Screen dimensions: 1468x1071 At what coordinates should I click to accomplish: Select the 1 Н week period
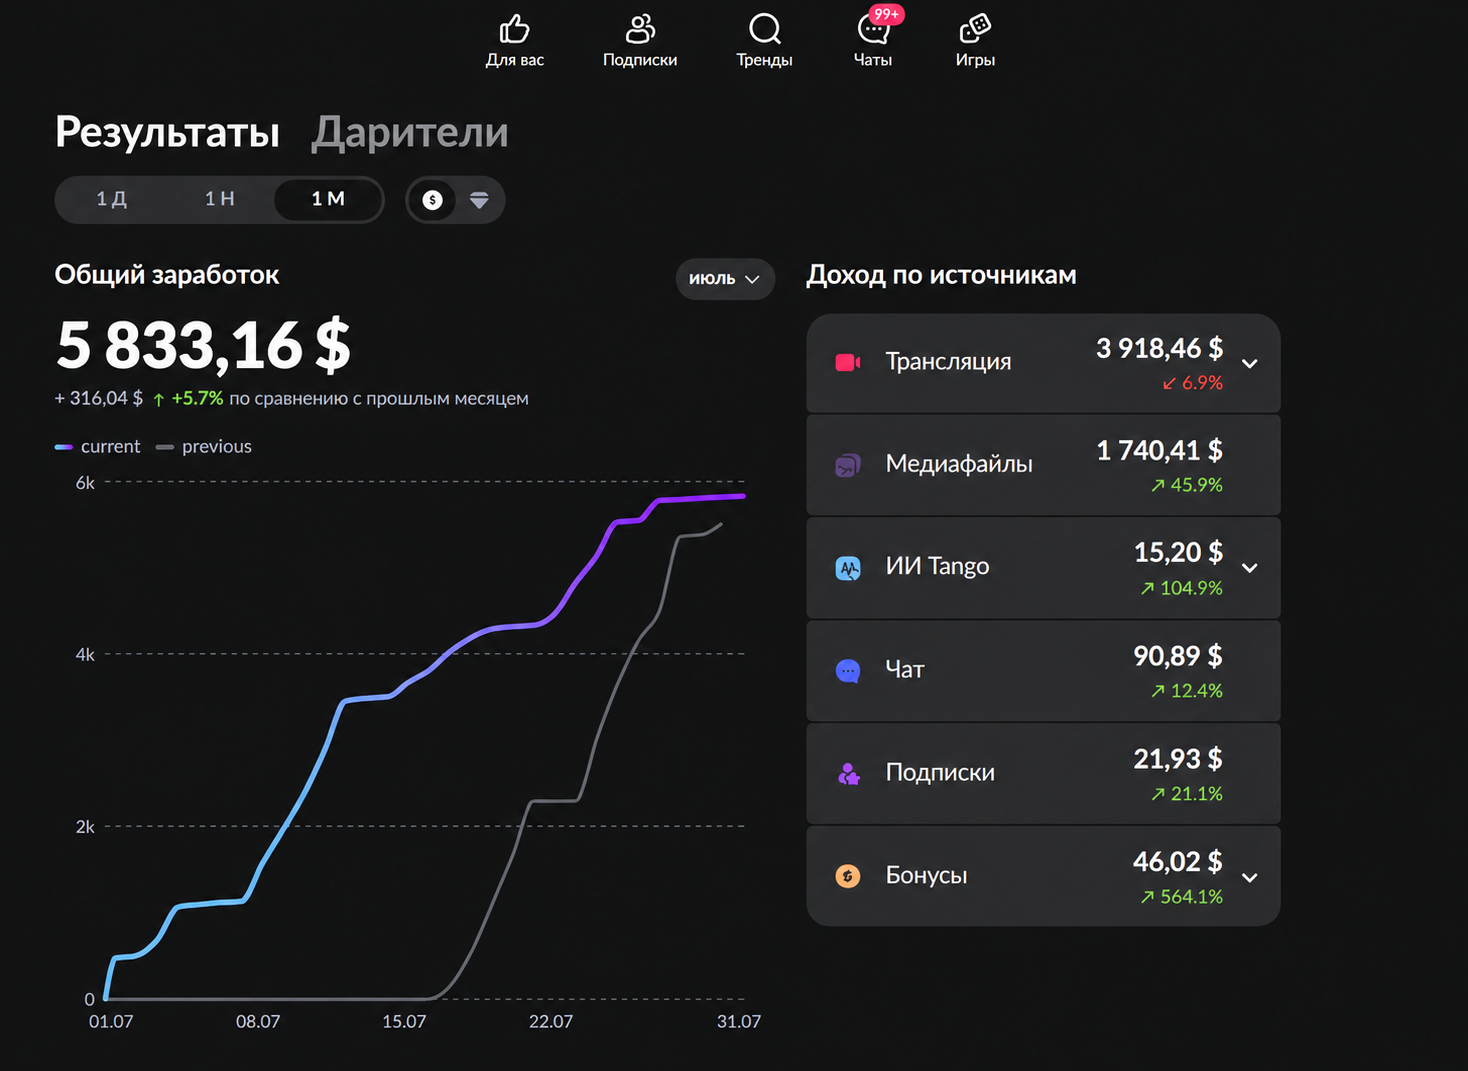pos(220,199)
